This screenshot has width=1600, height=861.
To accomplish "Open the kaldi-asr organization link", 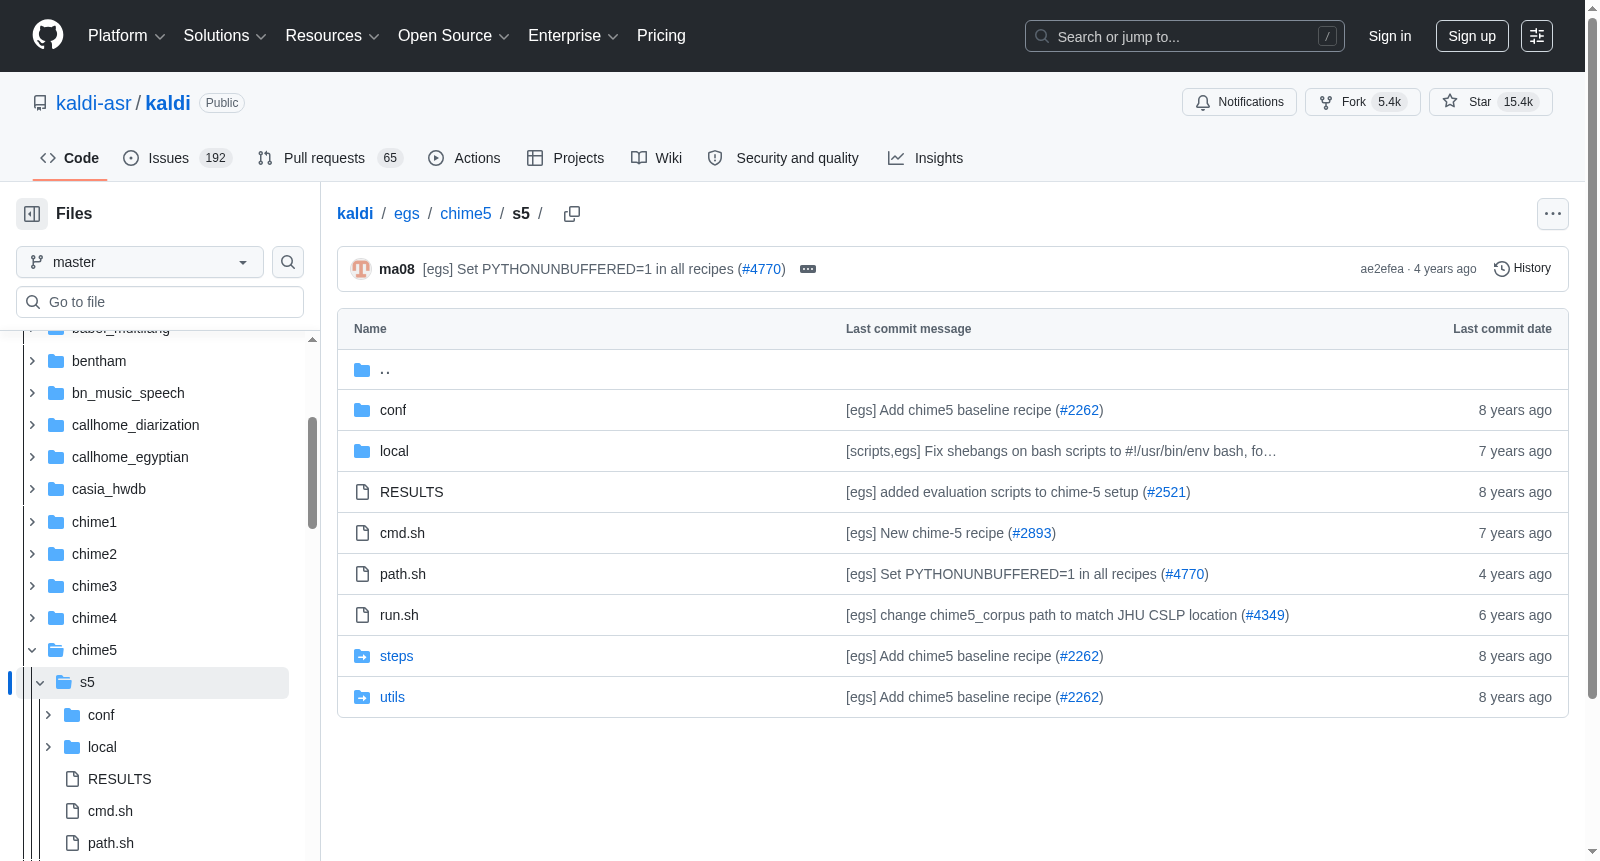I will pyautogui.click(x=94, y=103).
